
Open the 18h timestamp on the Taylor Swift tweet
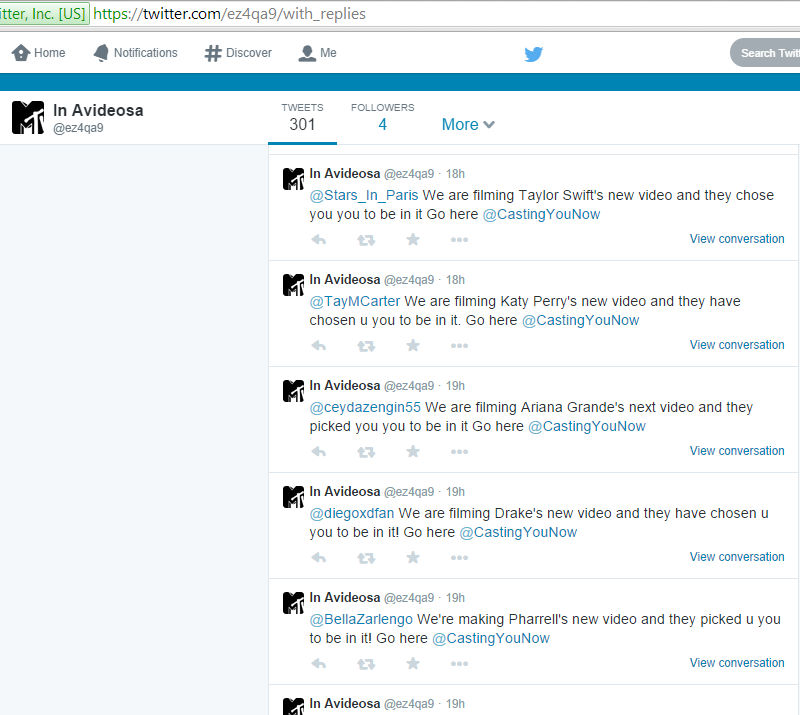455,174
